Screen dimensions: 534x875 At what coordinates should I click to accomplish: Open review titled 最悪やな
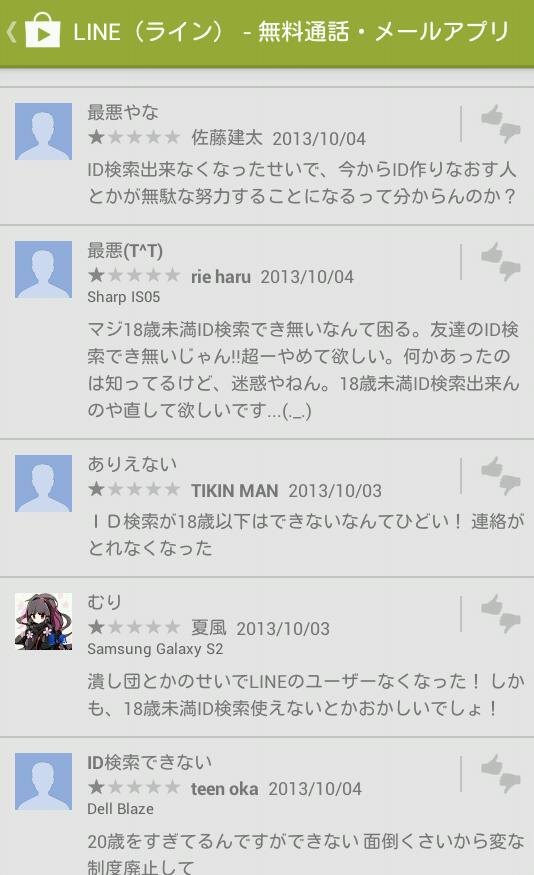click(123, 112)
